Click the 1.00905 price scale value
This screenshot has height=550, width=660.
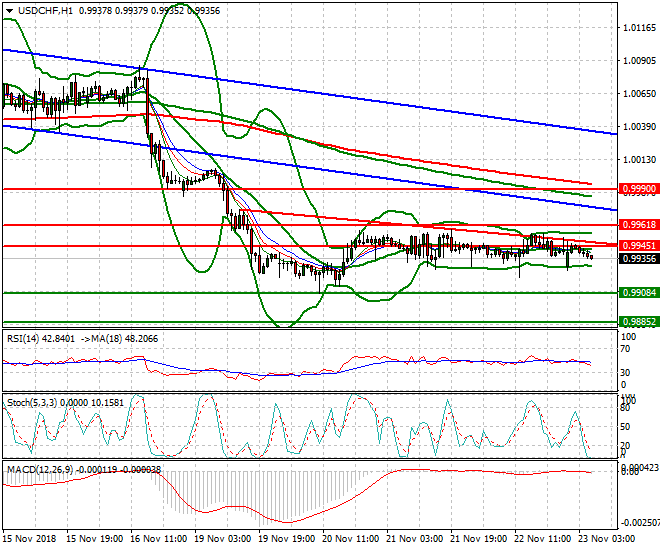tap(639, 61)
